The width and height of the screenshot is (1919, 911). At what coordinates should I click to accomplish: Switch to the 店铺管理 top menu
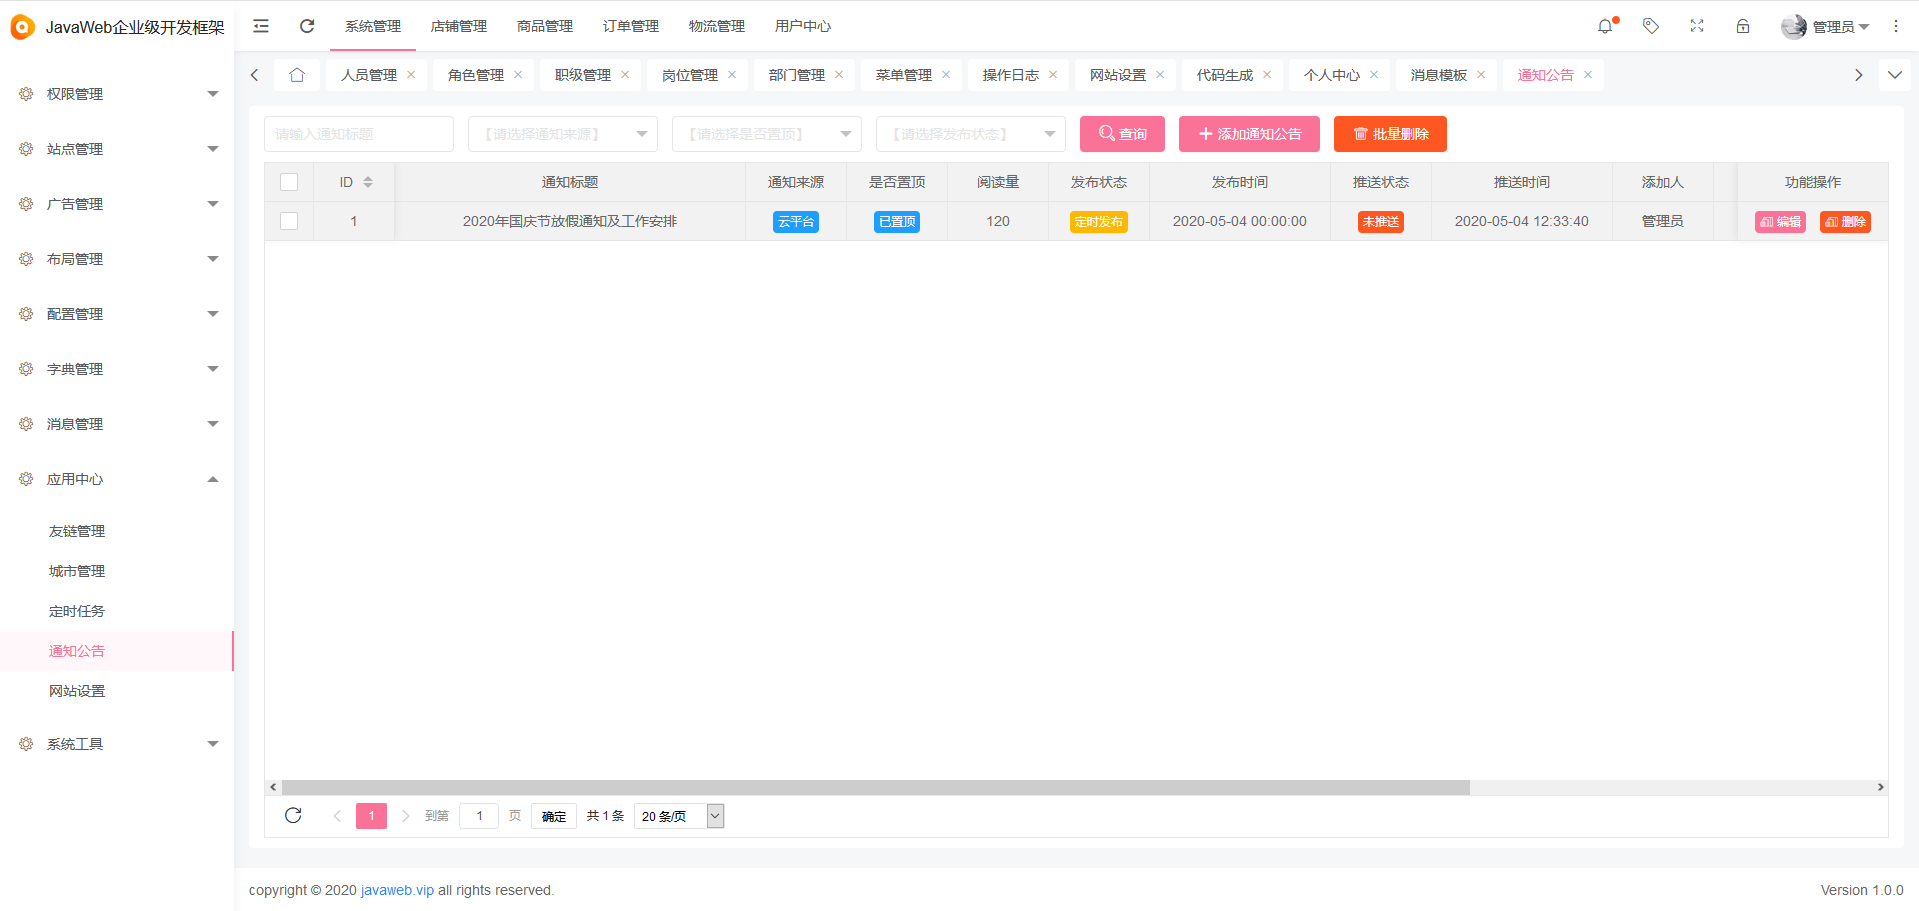point(458,26)
